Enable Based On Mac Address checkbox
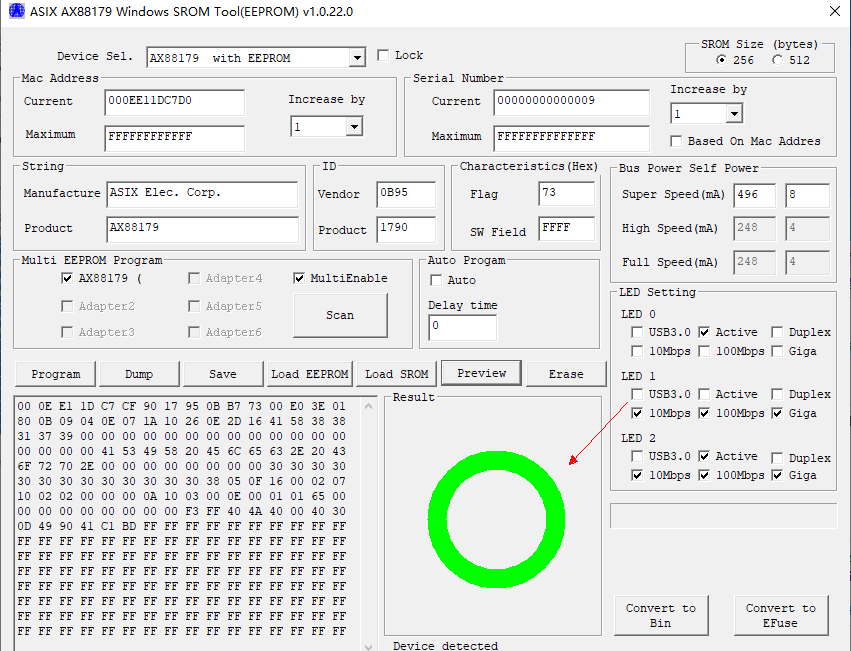The image size is (851, 651). pos(676,141)
